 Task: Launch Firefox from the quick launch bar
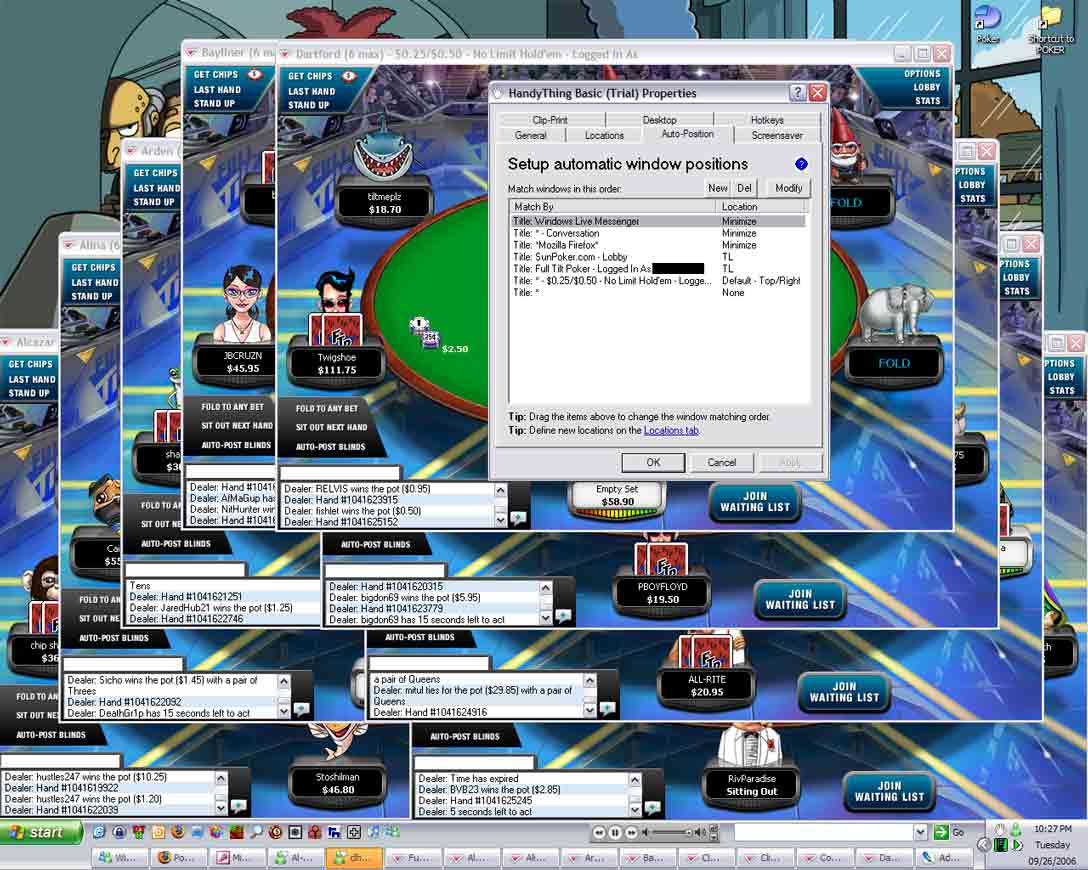[x=178, y=832]
